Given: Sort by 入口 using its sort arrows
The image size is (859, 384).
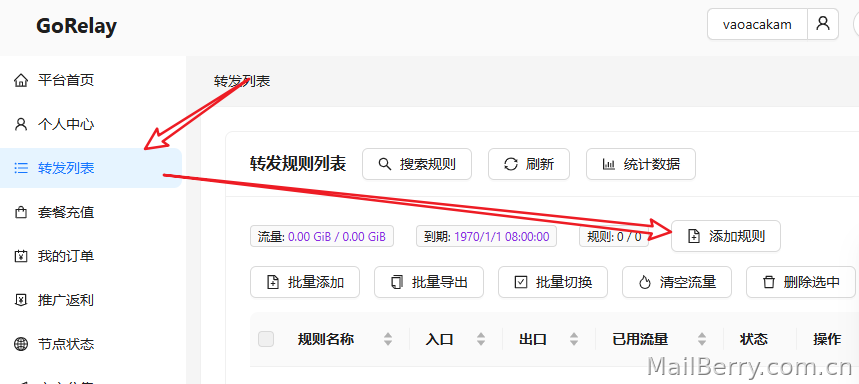Looking at the screenshot, I should click(480, 339).
